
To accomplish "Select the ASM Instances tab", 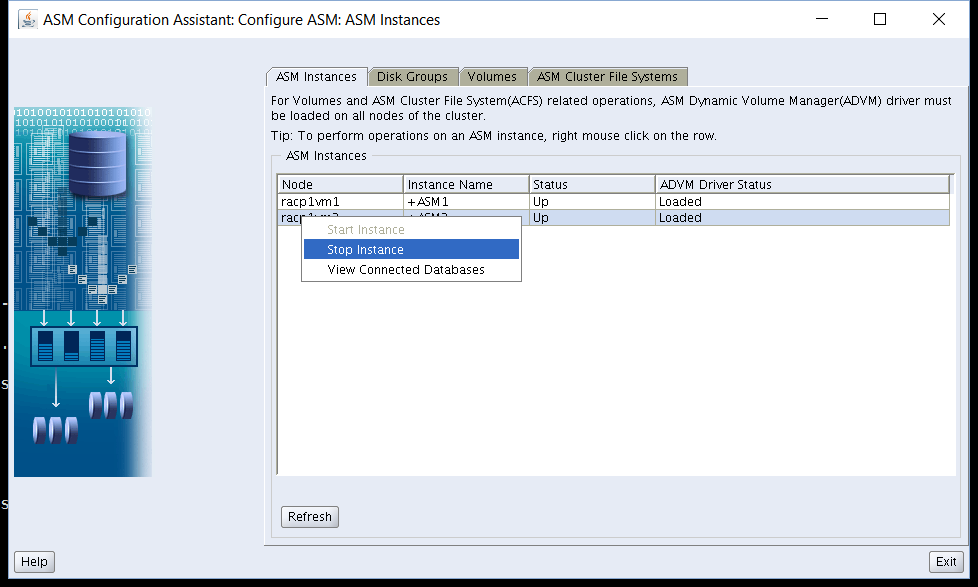I will click(x=316, y=77).
